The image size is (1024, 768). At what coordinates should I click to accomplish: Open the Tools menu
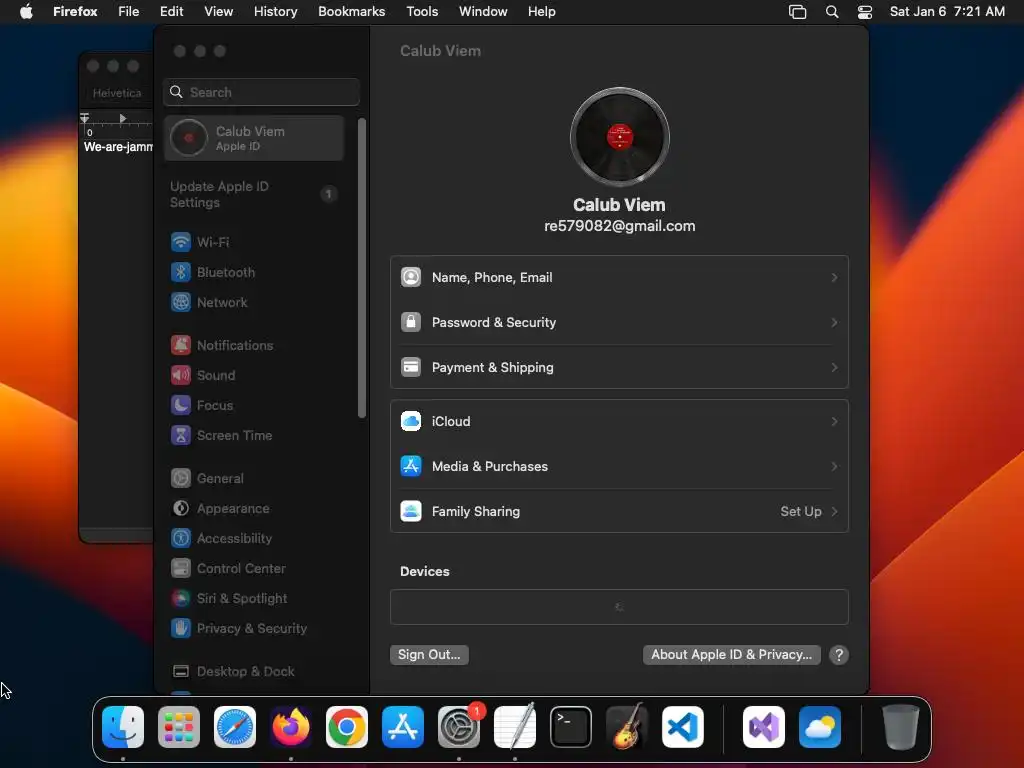tap(422, 12)
